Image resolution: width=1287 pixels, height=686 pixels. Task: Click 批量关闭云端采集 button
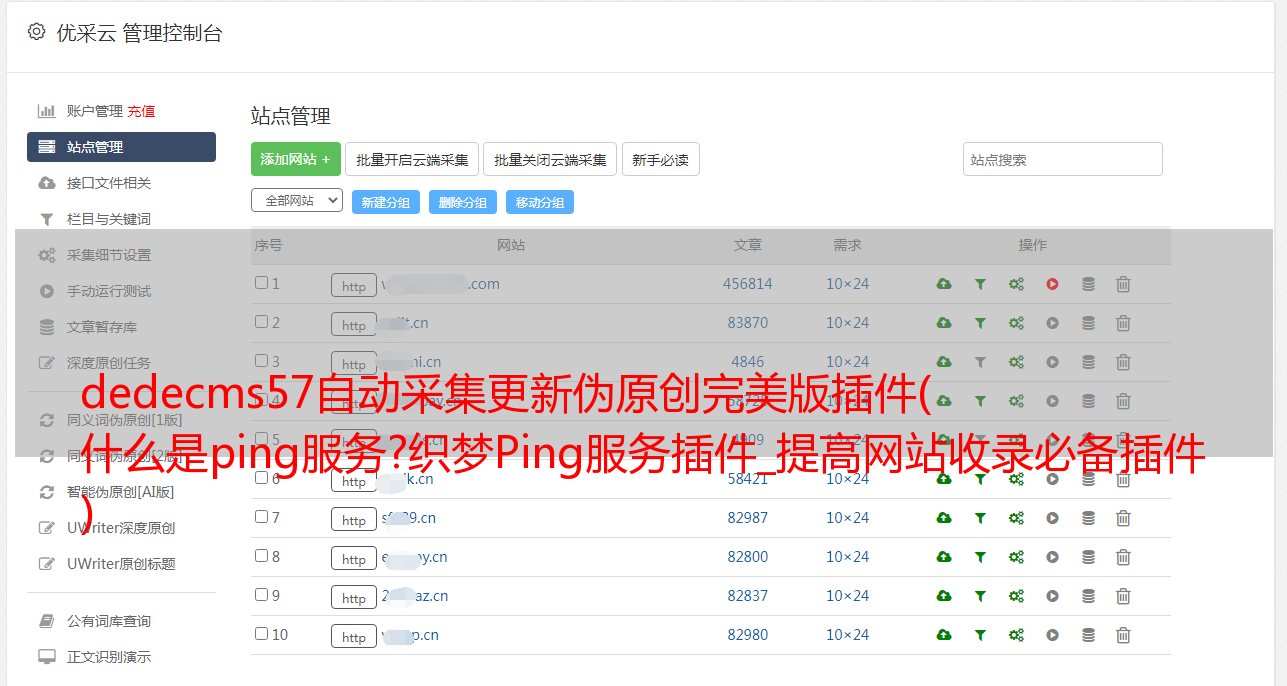[550, 159]
